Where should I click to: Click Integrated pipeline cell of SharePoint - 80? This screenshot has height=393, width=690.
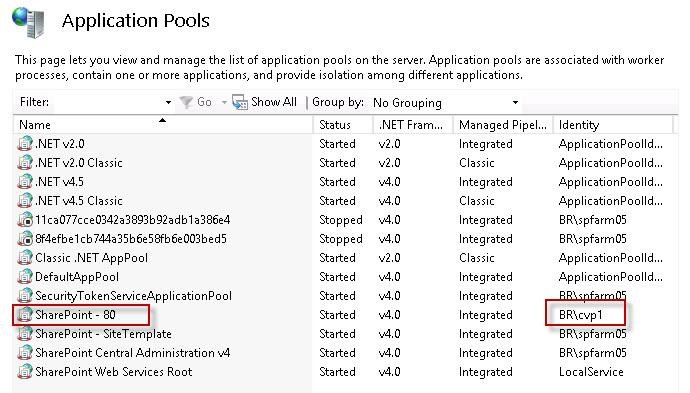tap(485, 315)
